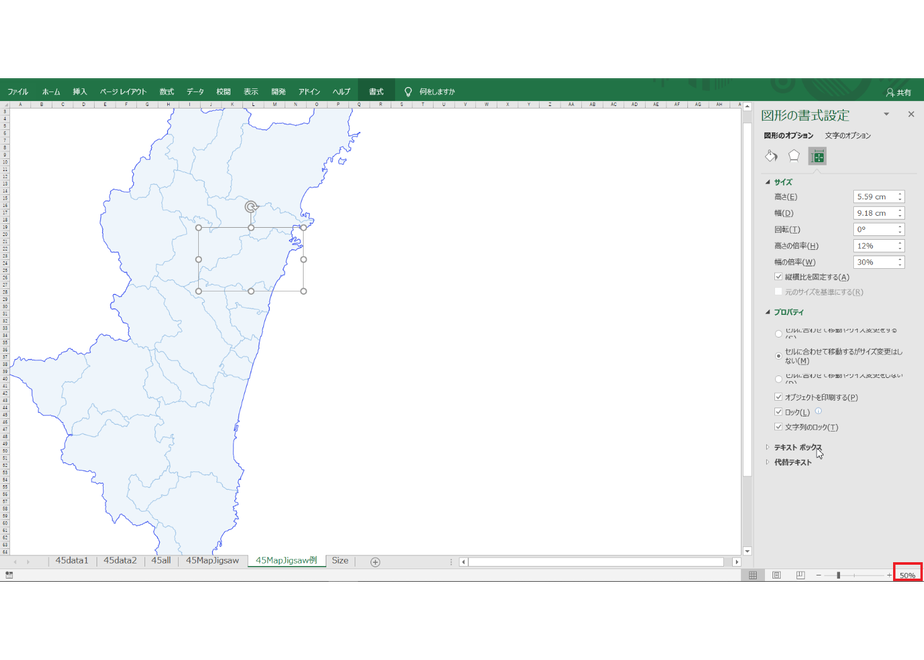
Task: Switch to 文字のオプション tab
Action: [847, 136]
